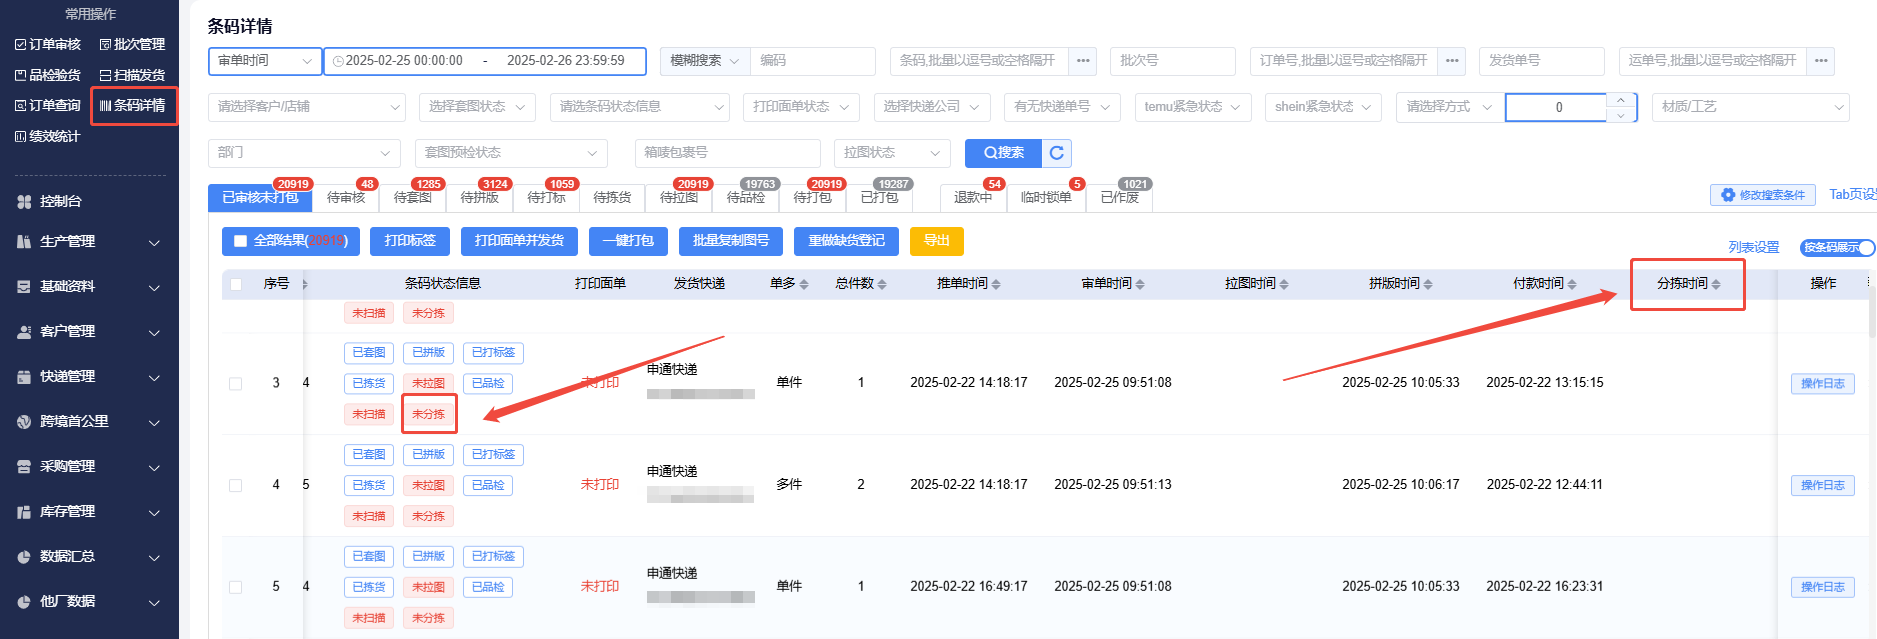Click the sort icon on 总件数 column
This screenshot has height=639, width=1877.
pyautogui.click(x=881, y=284)
